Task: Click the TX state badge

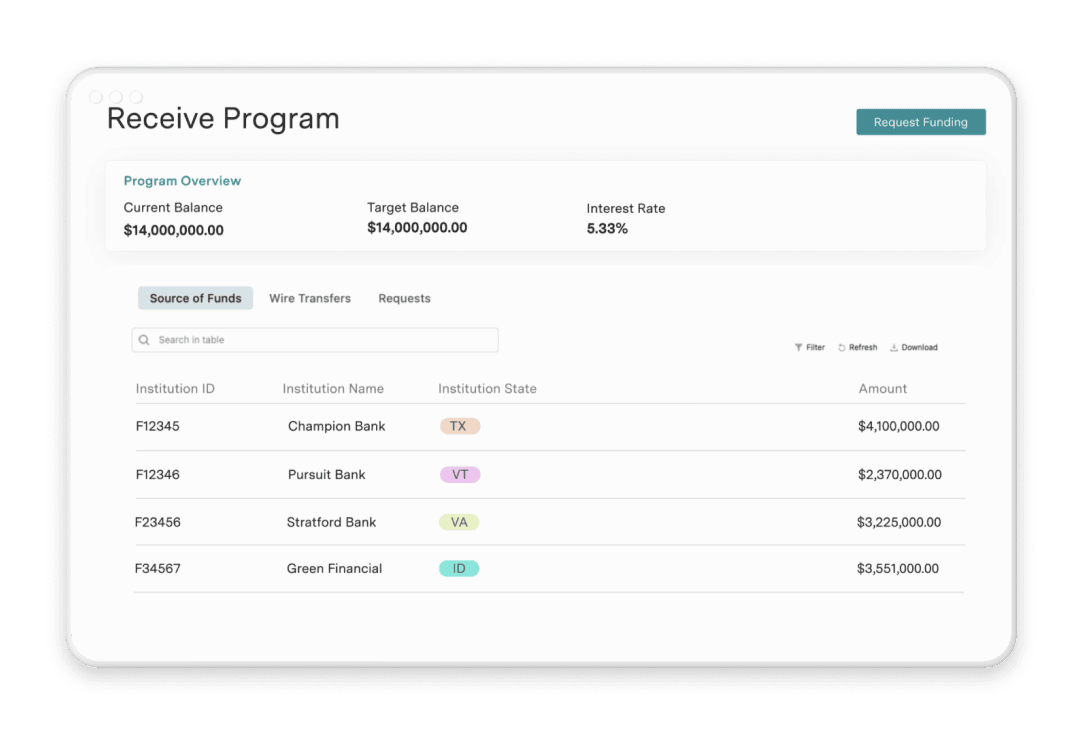Action: 460,426
